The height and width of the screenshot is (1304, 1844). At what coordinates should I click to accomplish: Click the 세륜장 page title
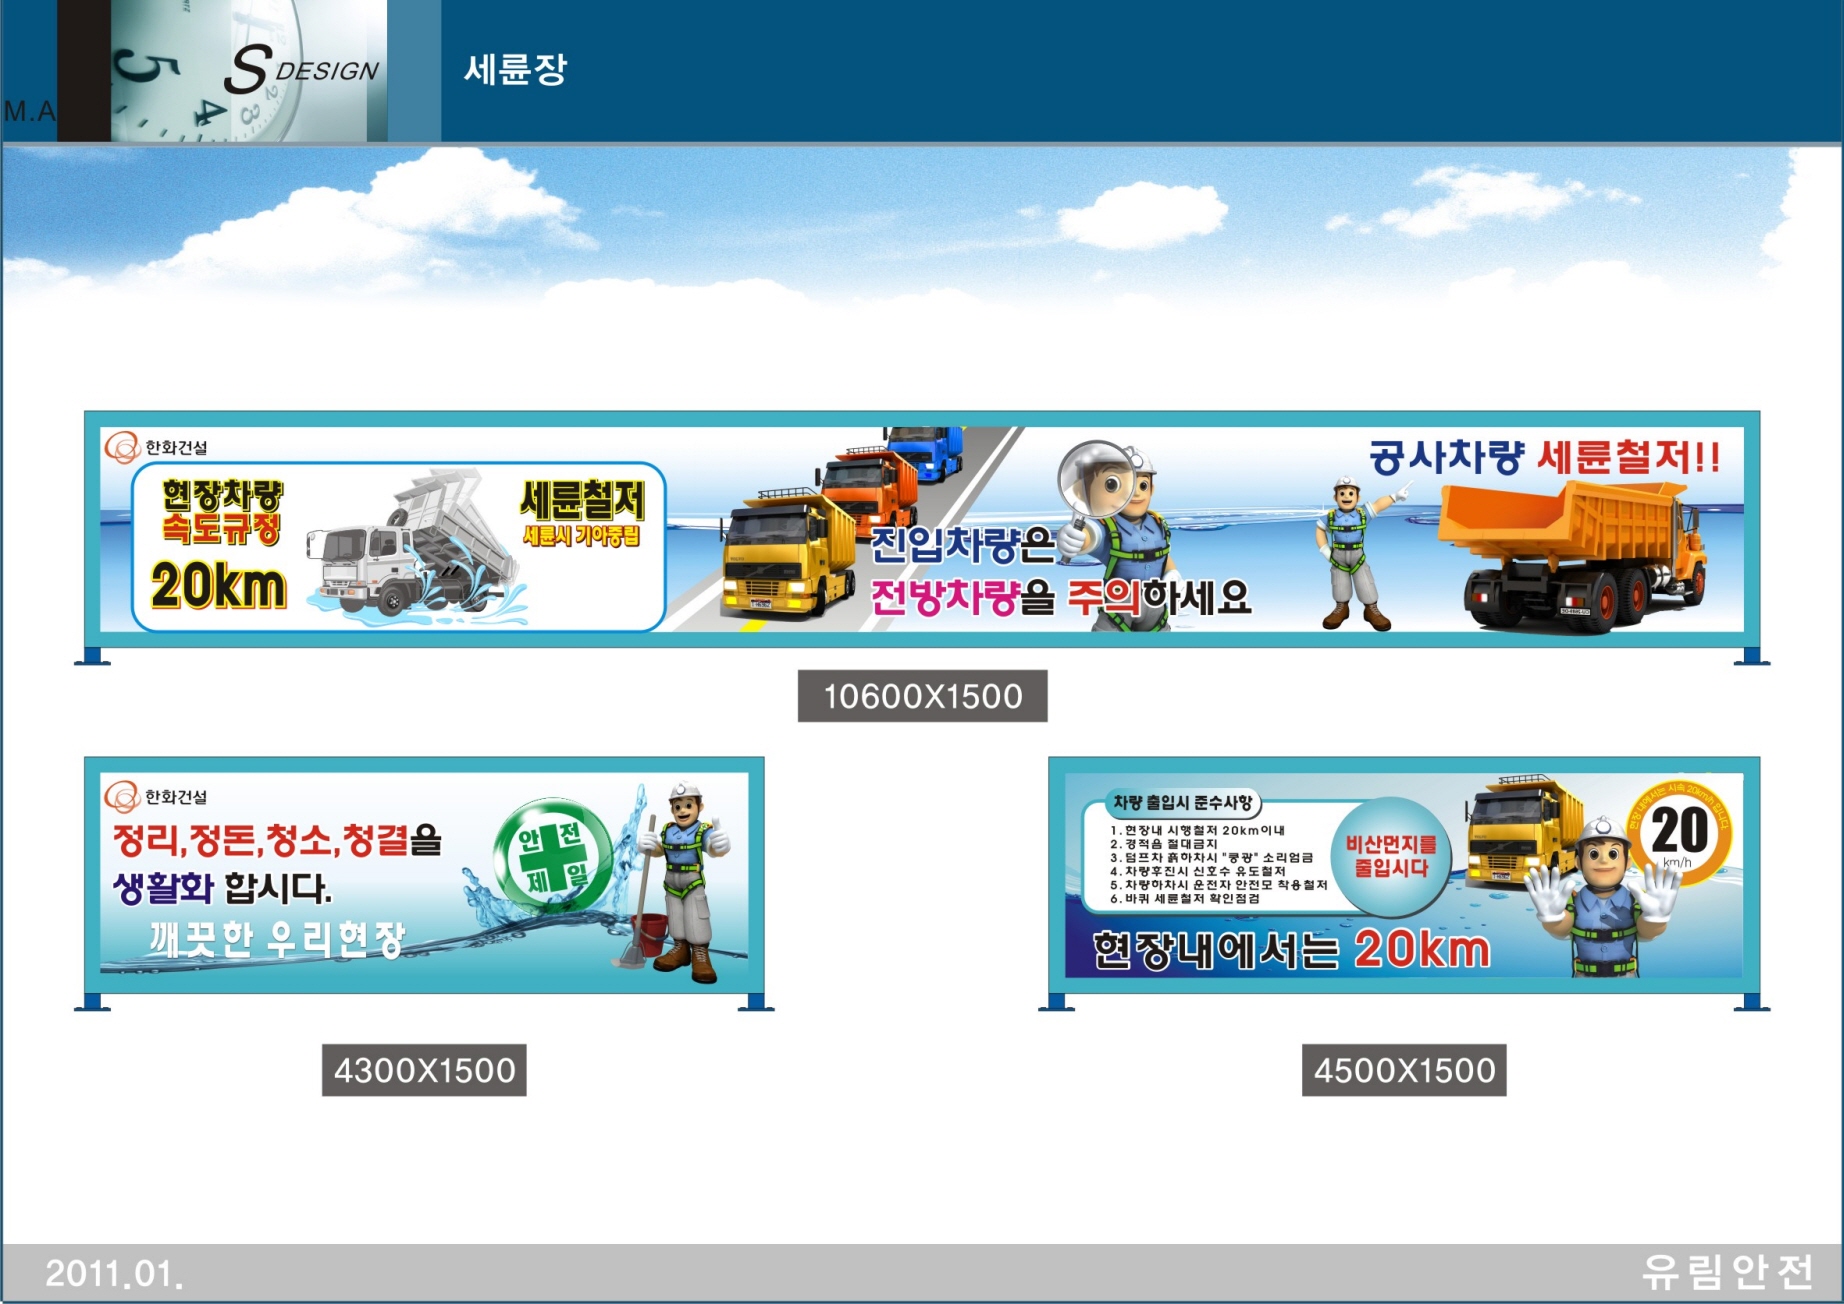(x=515, y=70)
